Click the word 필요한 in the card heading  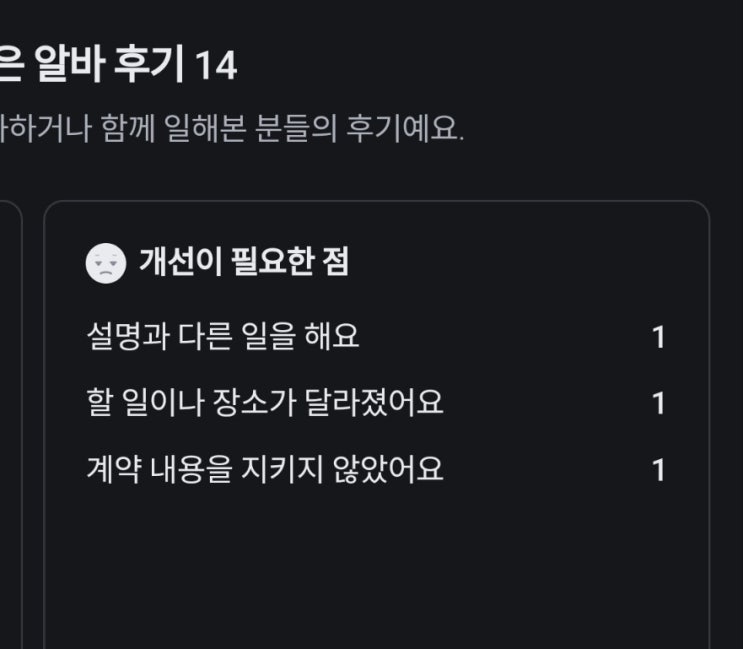[273, 262]
